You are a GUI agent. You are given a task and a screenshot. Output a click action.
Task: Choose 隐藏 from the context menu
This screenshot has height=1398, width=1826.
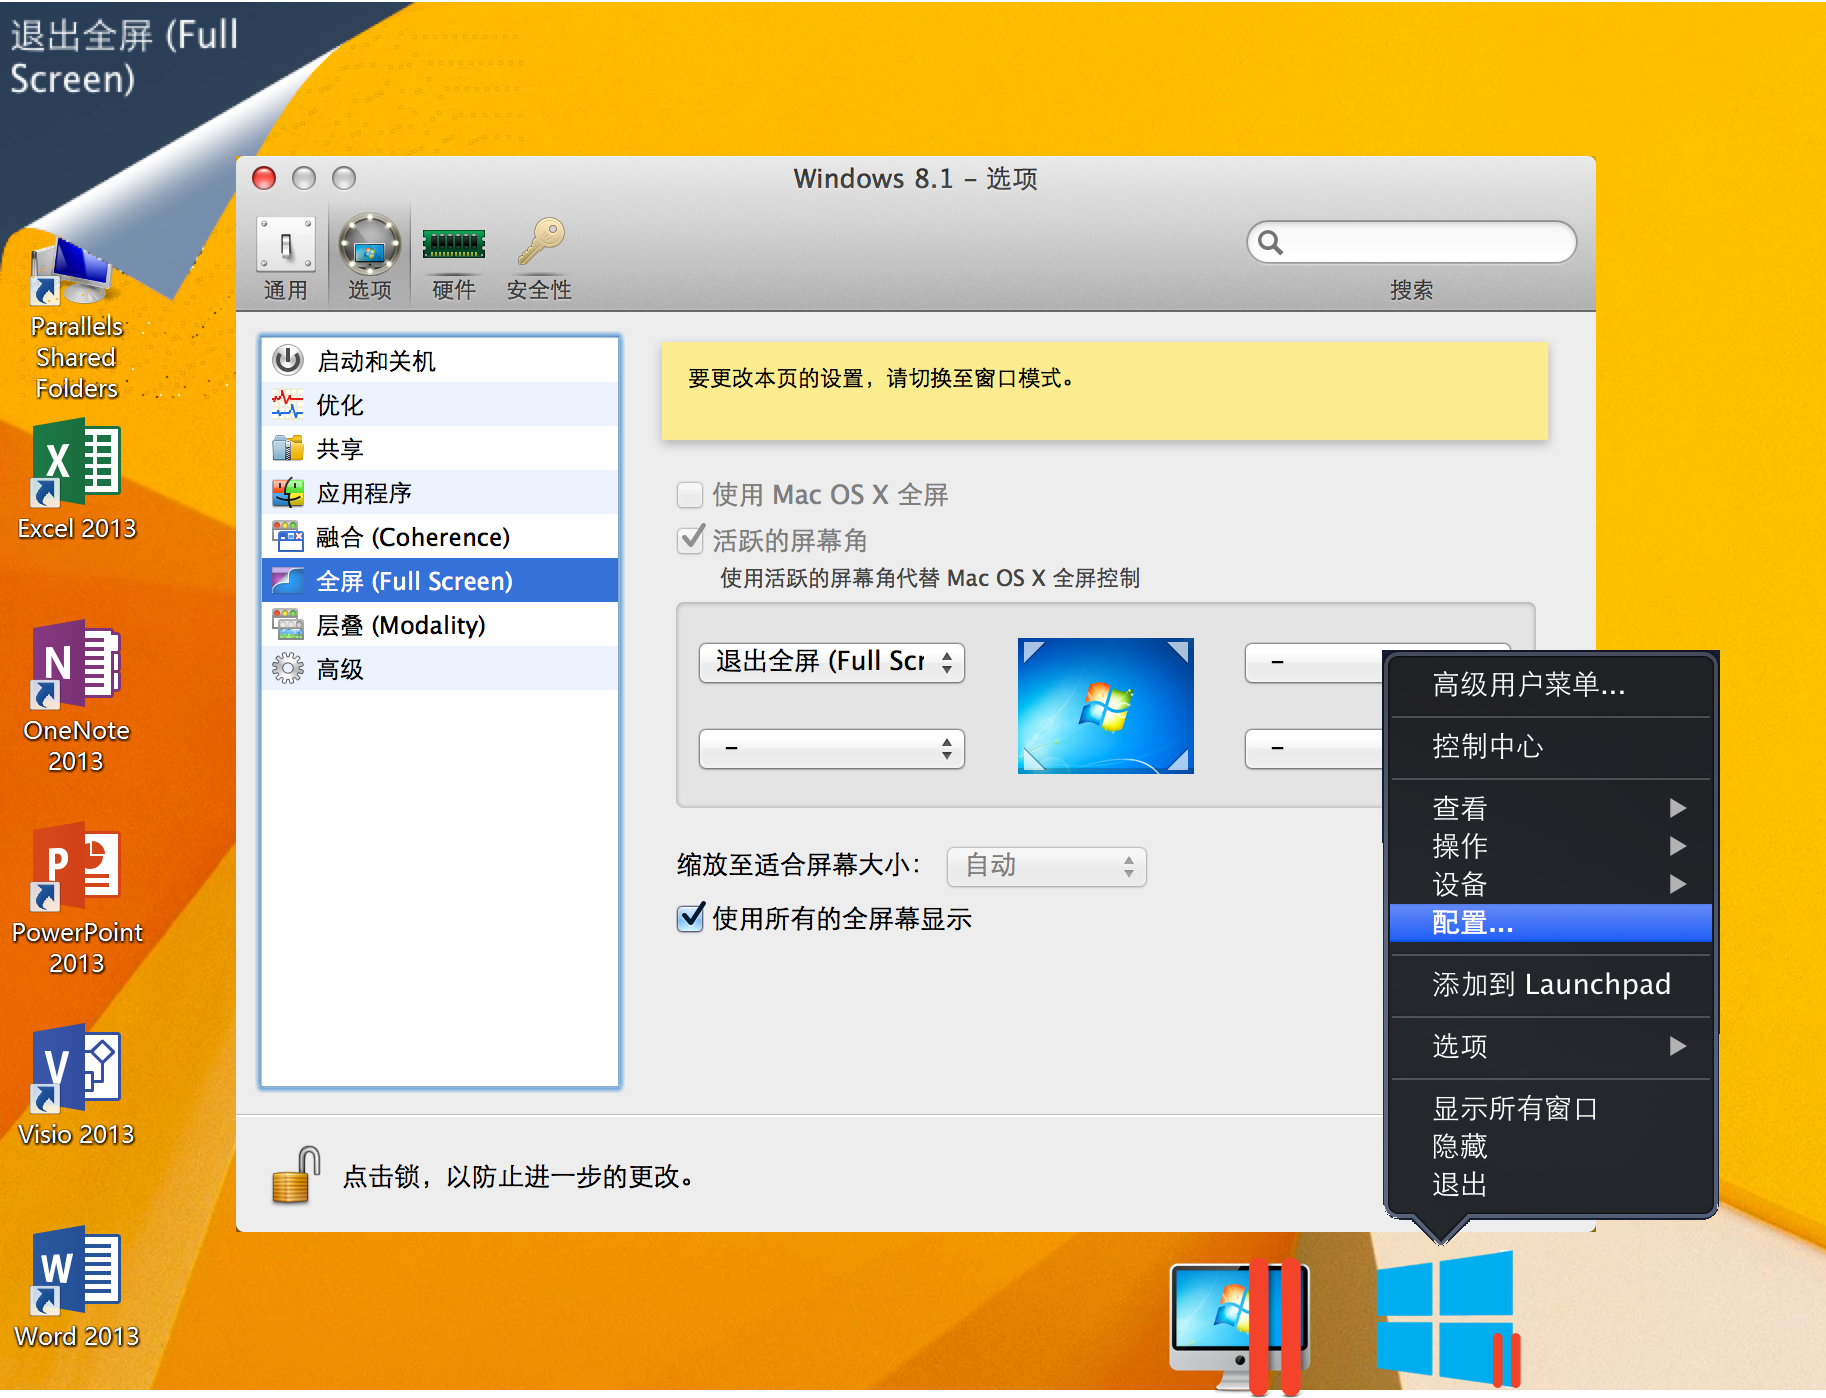[1551, 1147]
